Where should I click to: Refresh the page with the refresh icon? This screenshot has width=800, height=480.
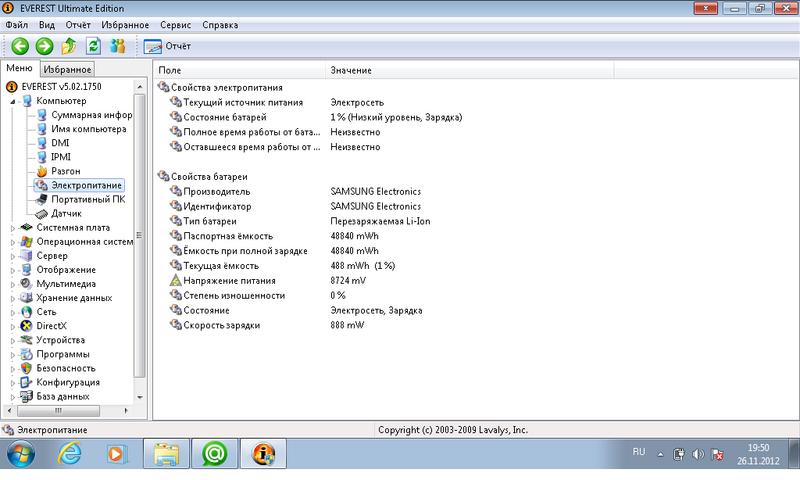pos(93,46)
